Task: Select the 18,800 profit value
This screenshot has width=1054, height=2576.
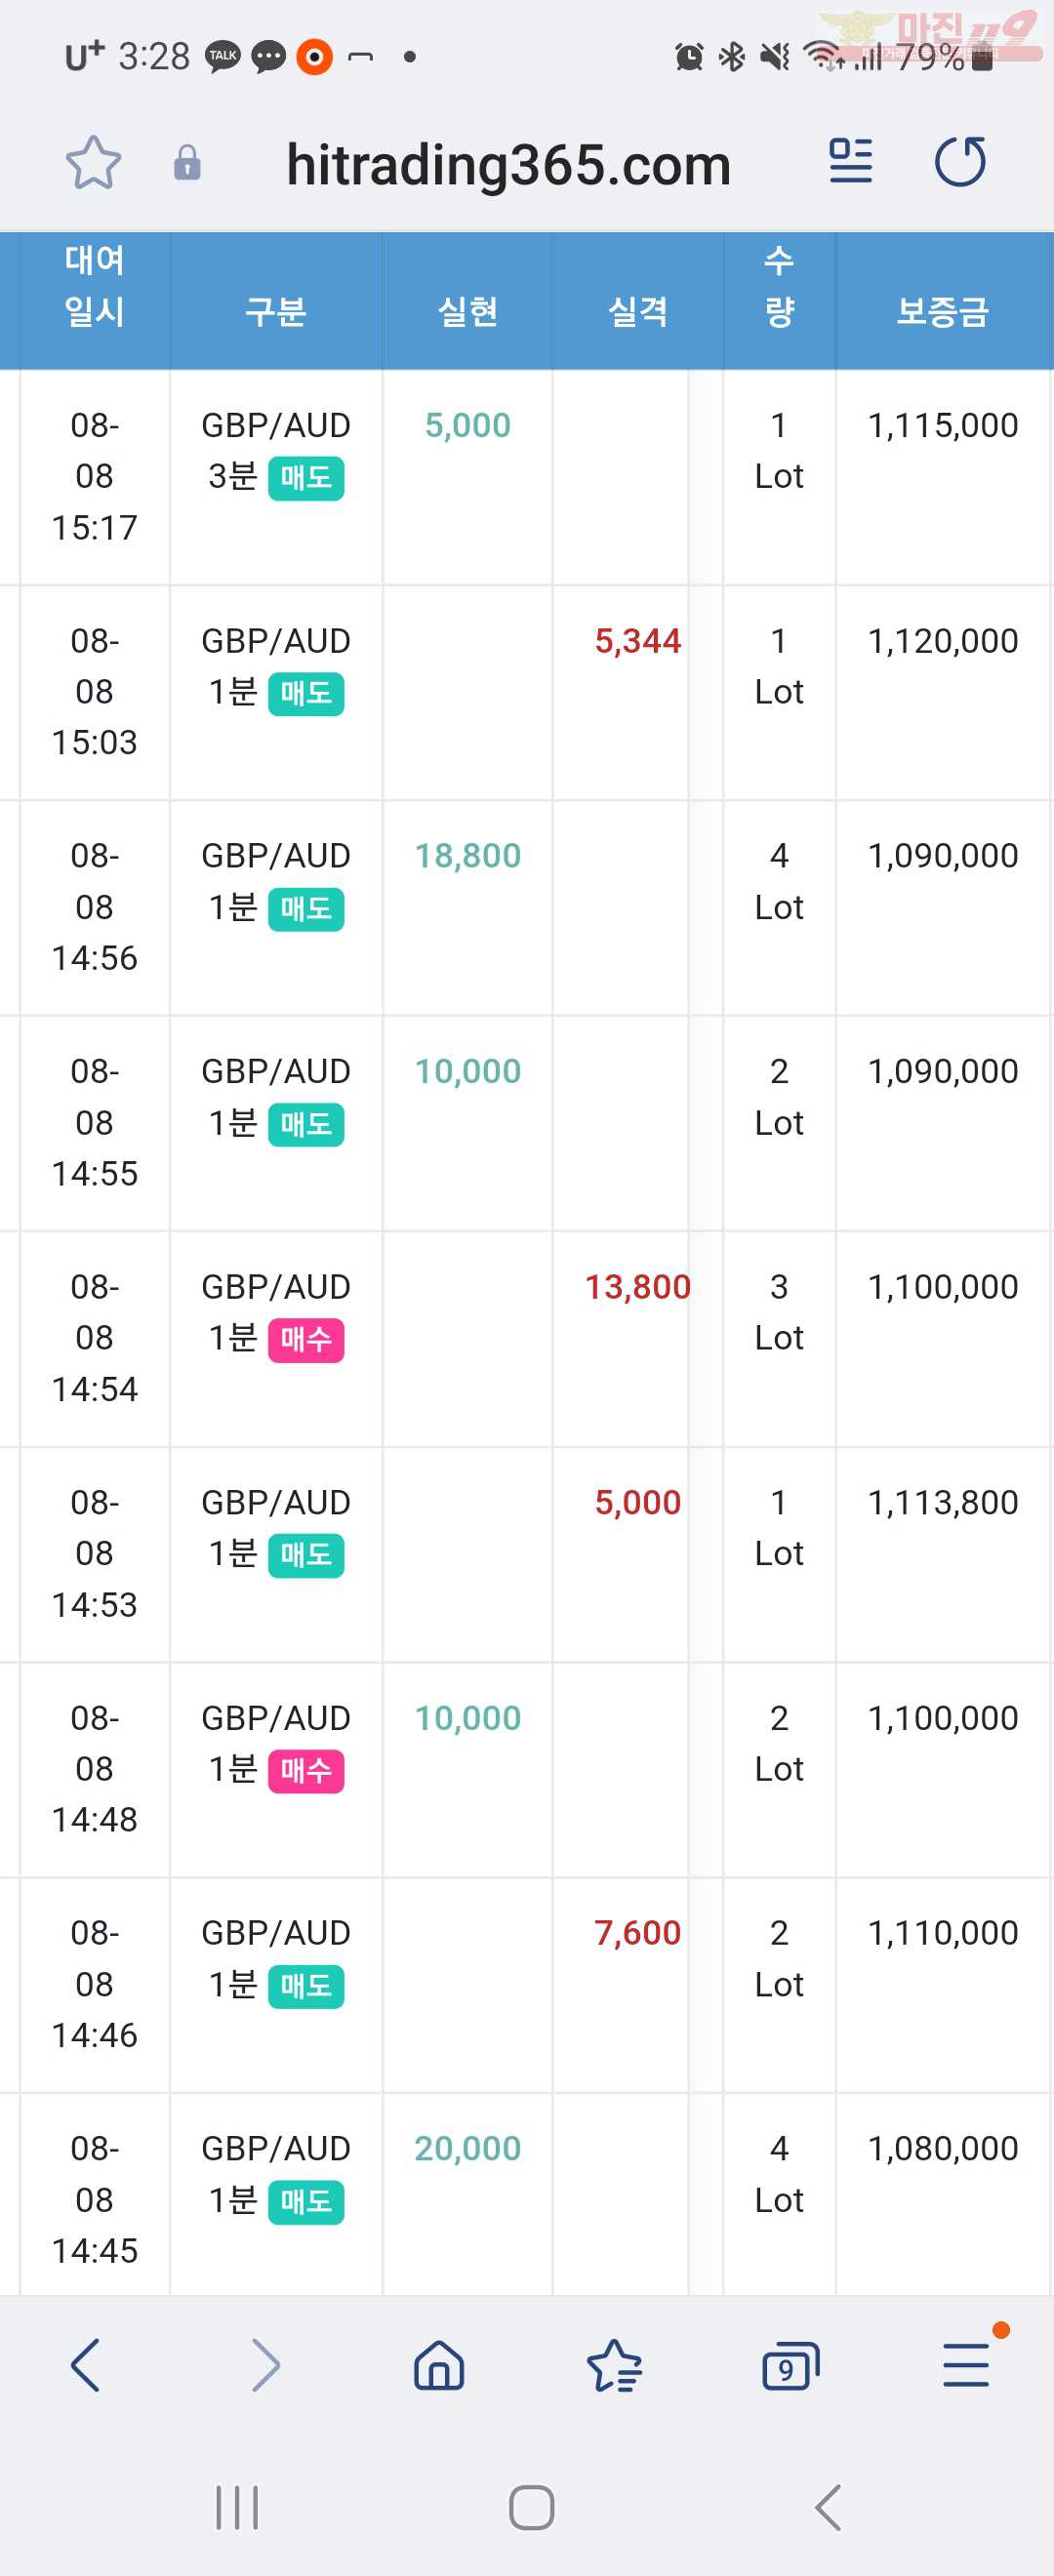Action: pos(467,856)
